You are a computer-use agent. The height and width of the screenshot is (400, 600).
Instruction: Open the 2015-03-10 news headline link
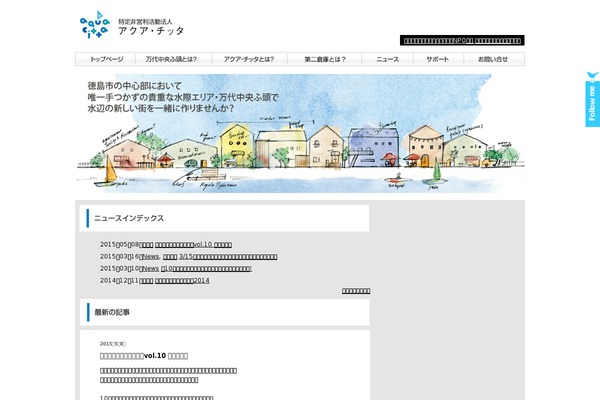(207, 269)
